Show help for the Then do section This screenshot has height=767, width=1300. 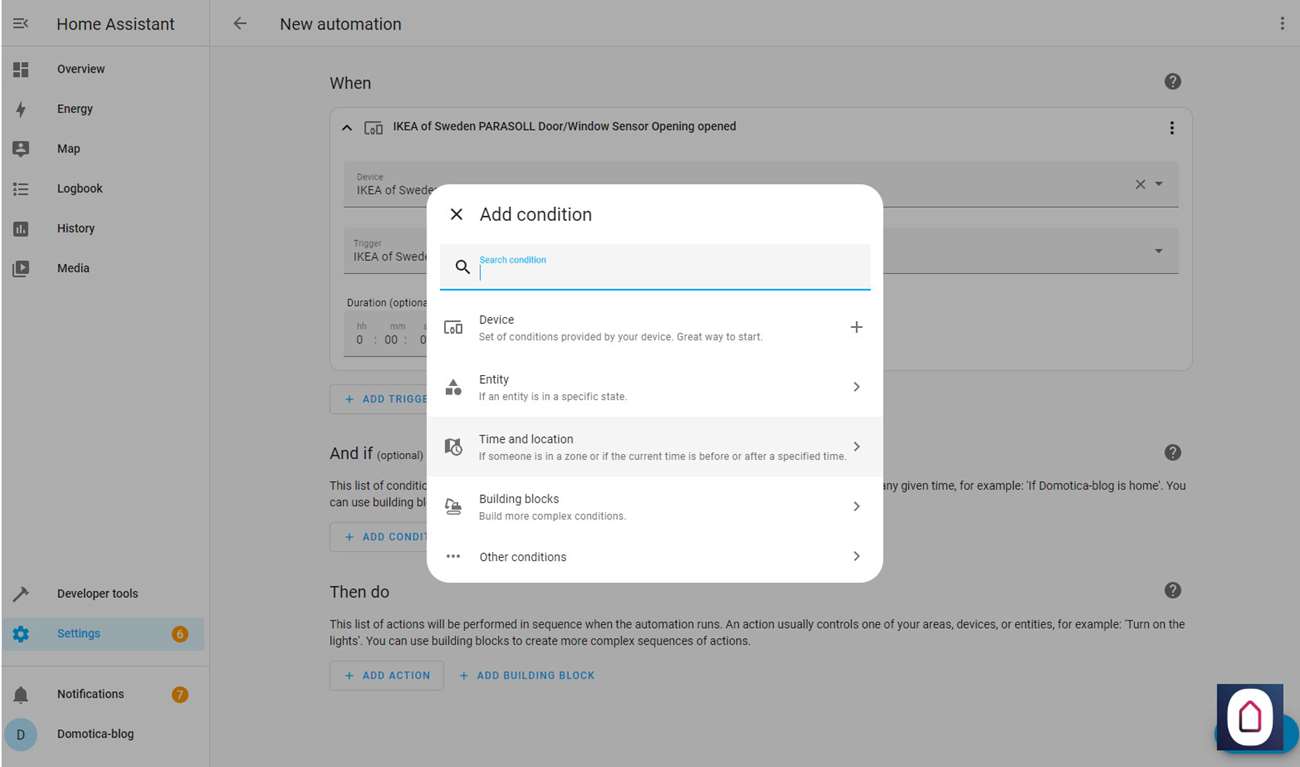(1173, 591)
